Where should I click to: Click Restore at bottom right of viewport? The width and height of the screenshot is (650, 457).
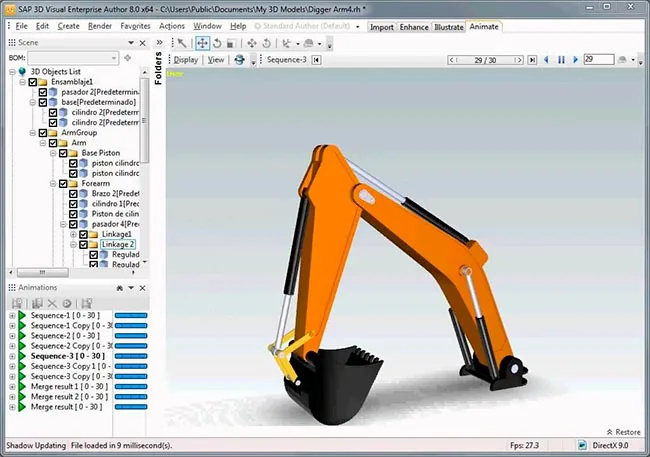point(623,432)
